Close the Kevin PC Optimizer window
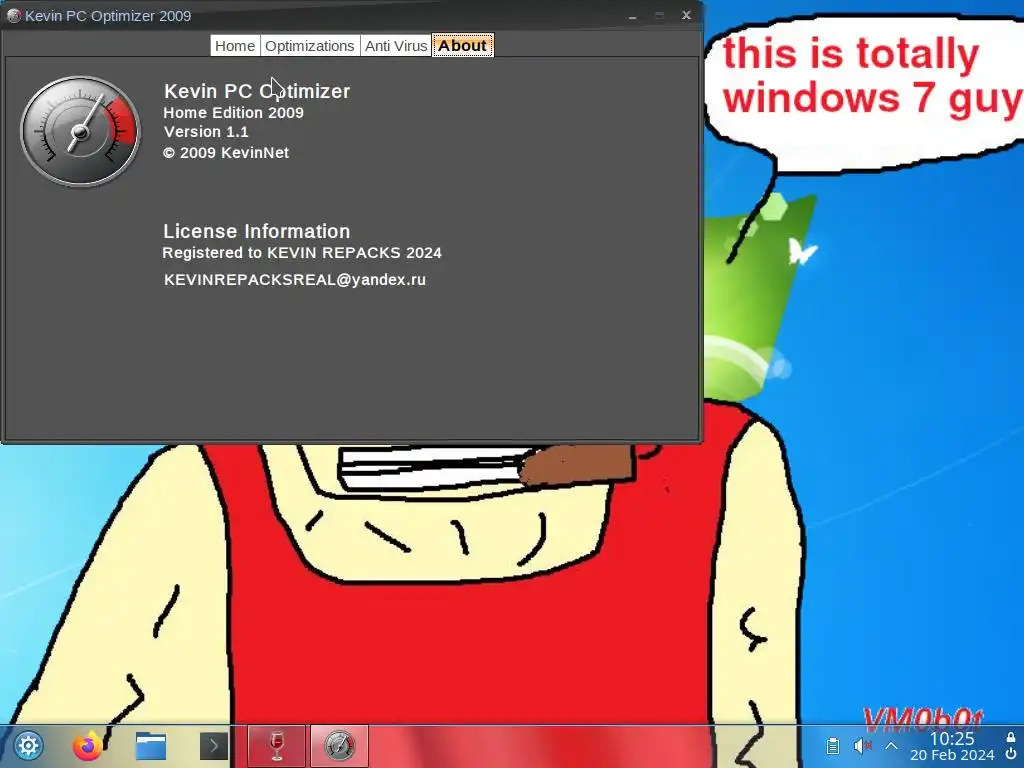 click(x=686, y=15)
